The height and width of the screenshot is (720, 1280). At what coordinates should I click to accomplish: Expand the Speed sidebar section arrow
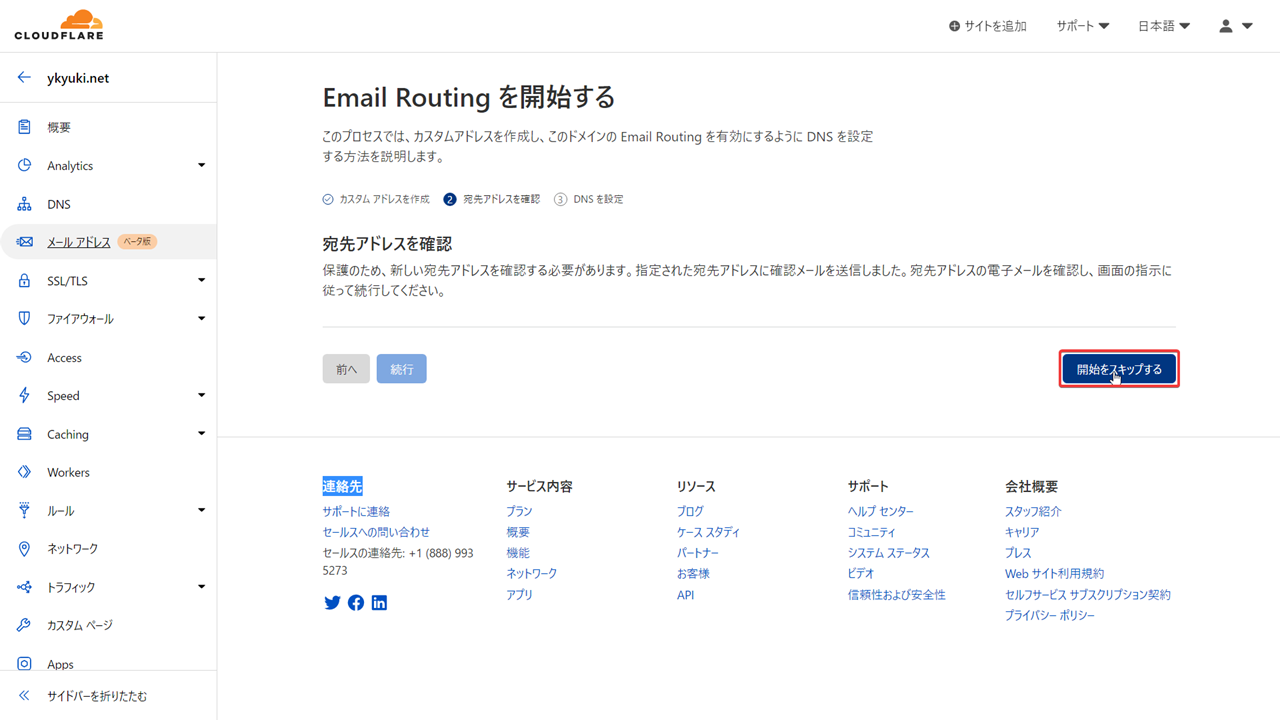pyautogui.click(x=201, y=395)
